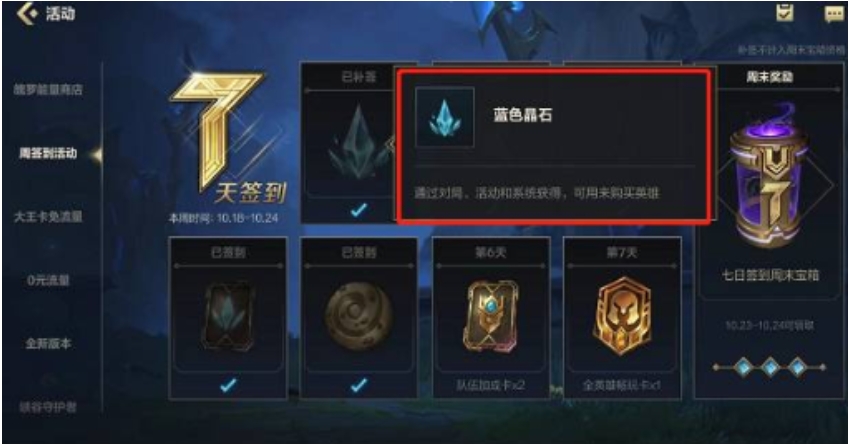Tap the bronze coin reward icon
Viewport: 849px width, 445px height.
pos(359,316)
